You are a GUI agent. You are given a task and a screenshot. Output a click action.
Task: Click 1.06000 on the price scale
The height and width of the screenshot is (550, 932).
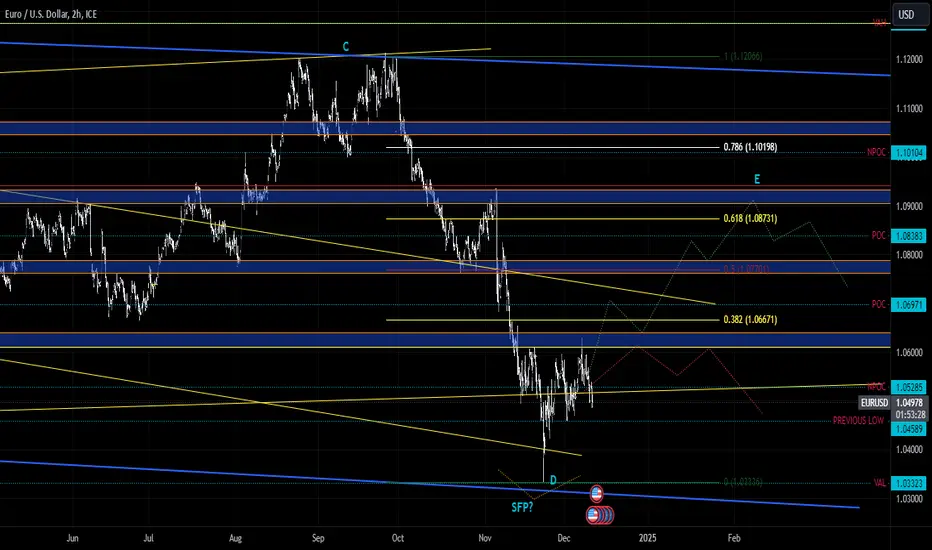pyautogui.click(x=909, y=353)
